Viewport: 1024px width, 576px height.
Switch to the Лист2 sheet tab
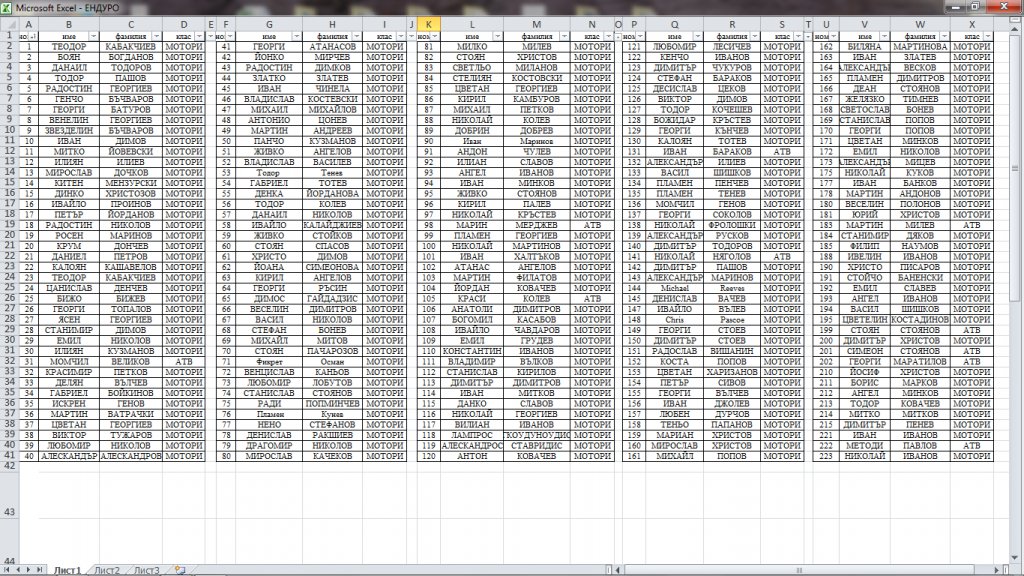107,570
